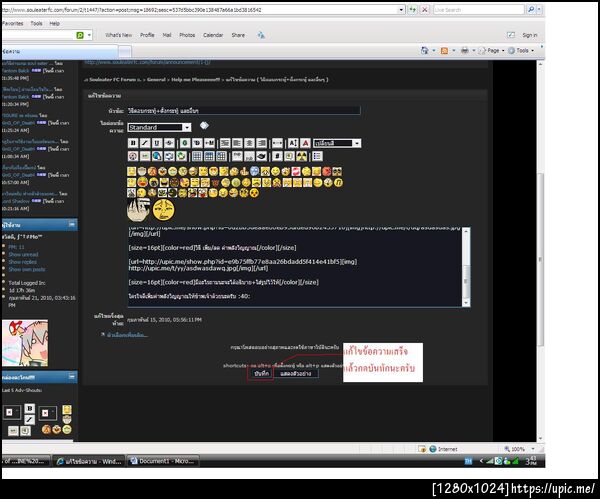600x499 pixels.
Task: Insert hyperlink with globe icon
Action: pos(157,156)
